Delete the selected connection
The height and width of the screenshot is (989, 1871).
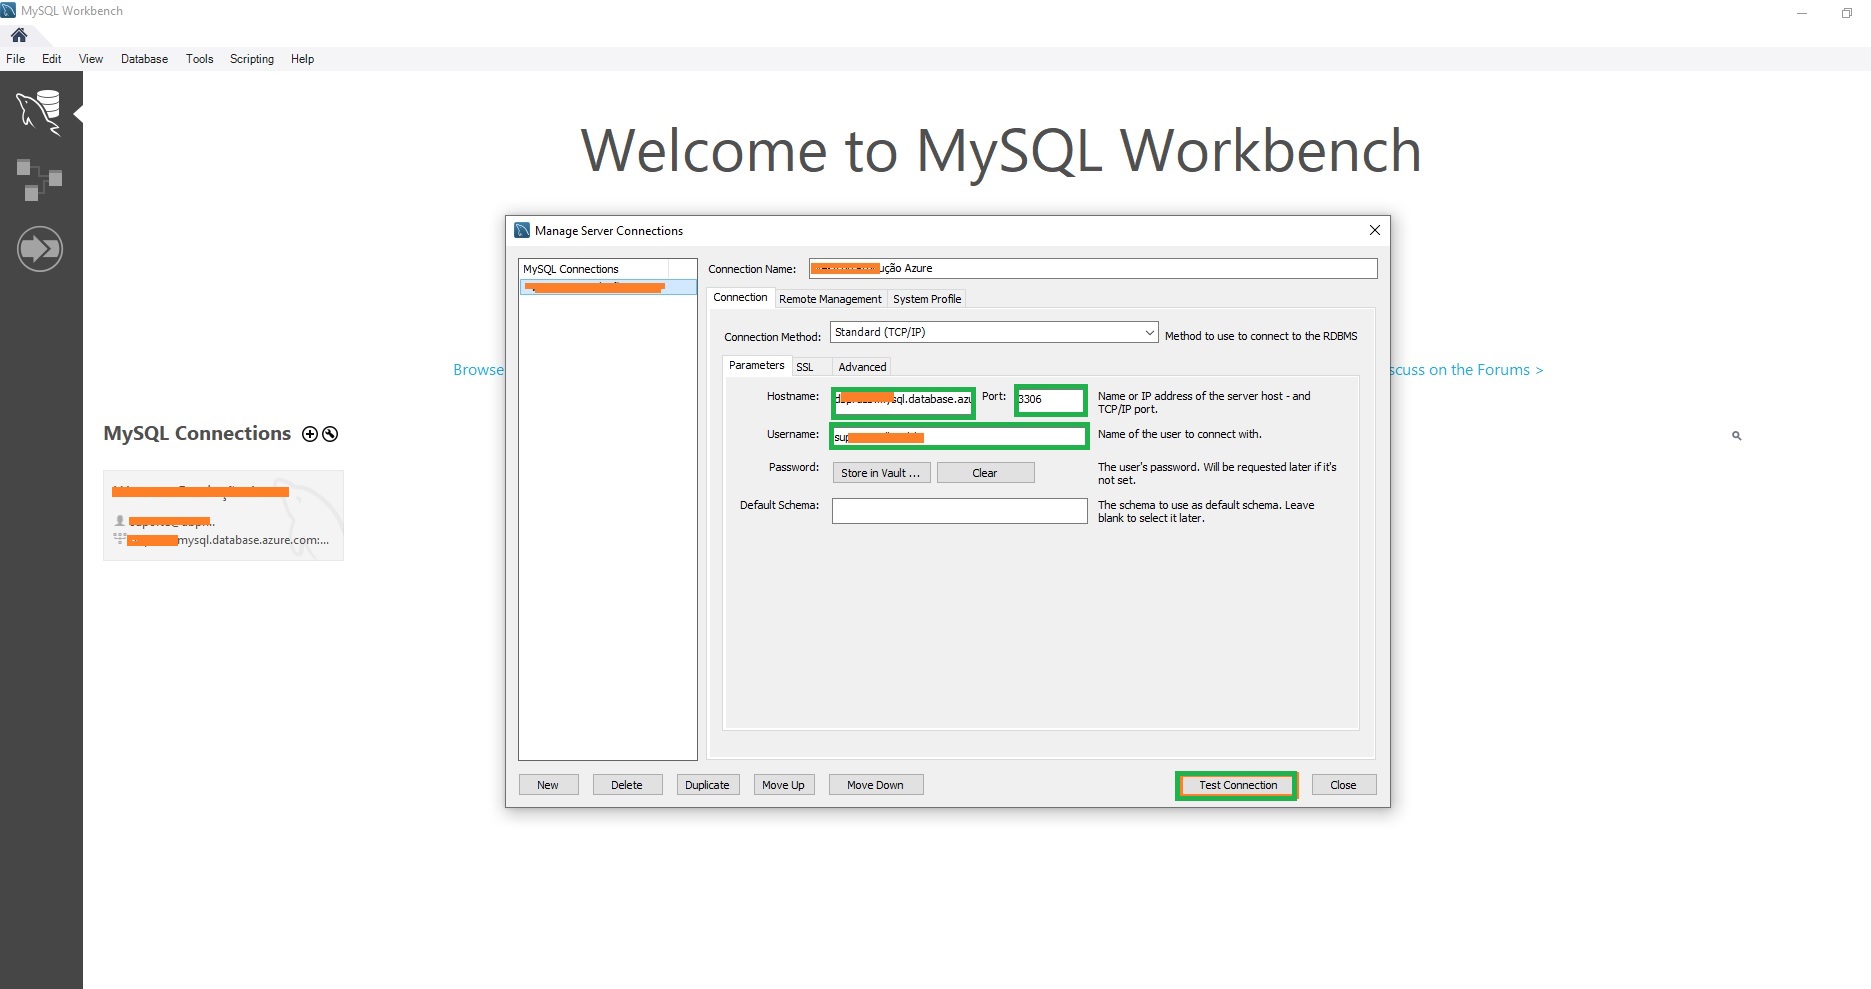click(x=627, y=785)
